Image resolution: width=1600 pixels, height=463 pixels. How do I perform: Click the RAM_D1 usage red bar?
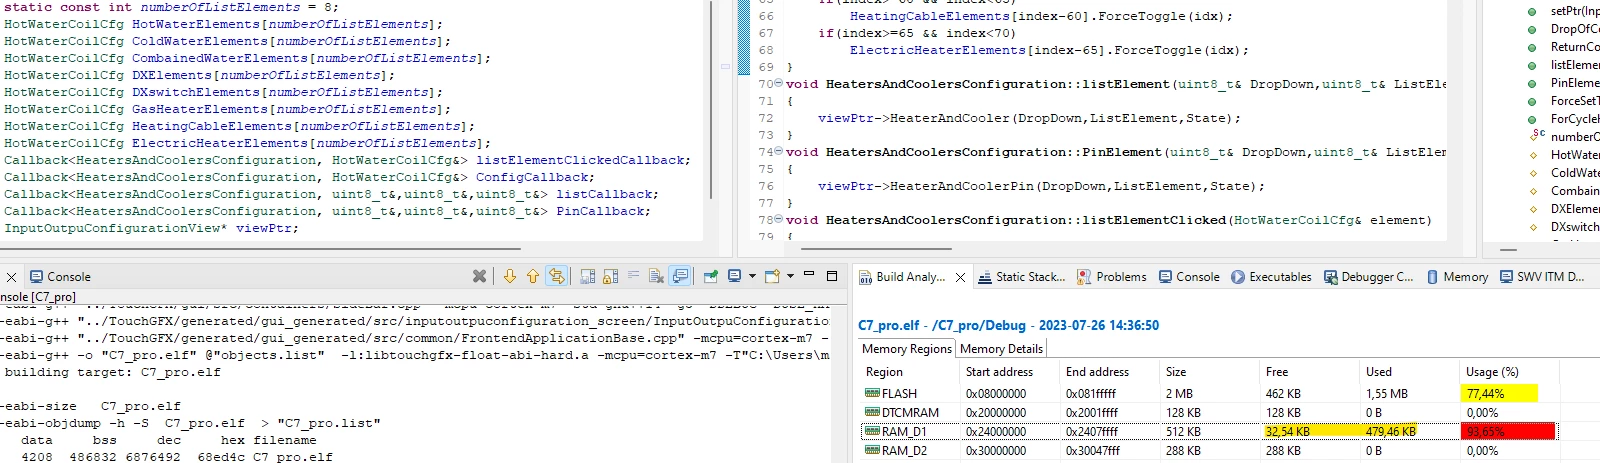(1509, 431)
